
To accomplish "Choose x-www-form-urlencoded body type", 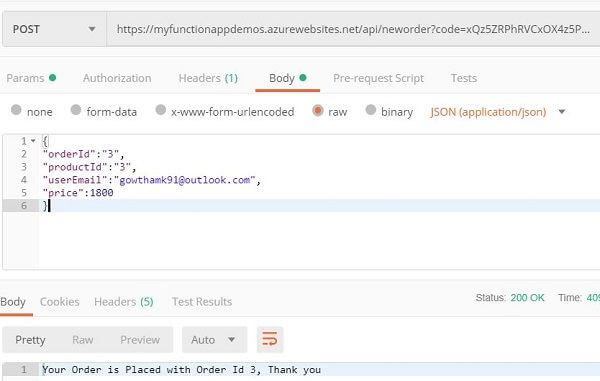I will (161, 110).
